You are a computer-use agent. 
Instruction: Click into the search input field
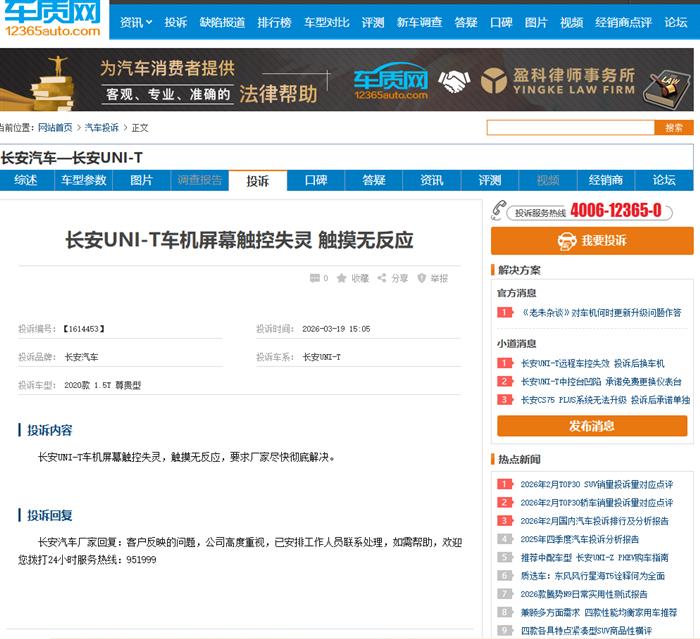click(570, 128)
